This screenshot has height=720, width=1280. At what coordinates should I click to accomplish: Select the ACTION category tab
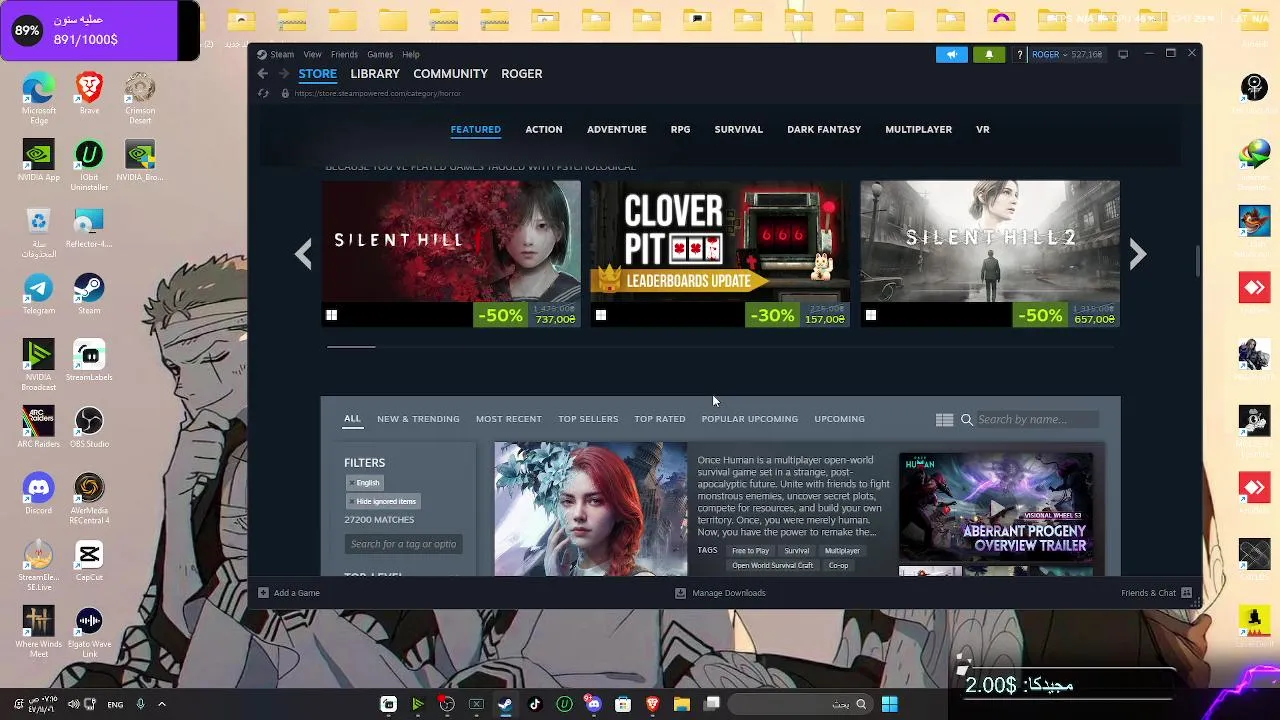tap(544, 129)
